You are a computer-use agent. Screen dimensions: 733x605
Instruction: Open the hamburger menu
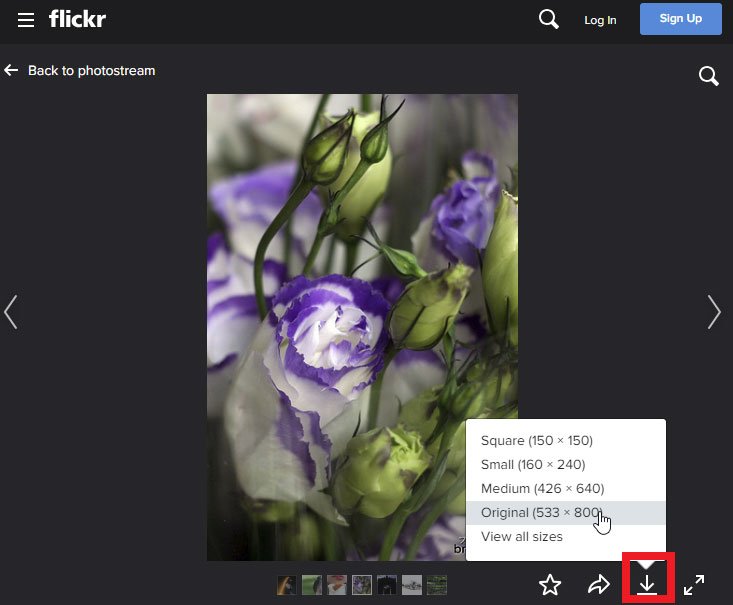[26, 20]
